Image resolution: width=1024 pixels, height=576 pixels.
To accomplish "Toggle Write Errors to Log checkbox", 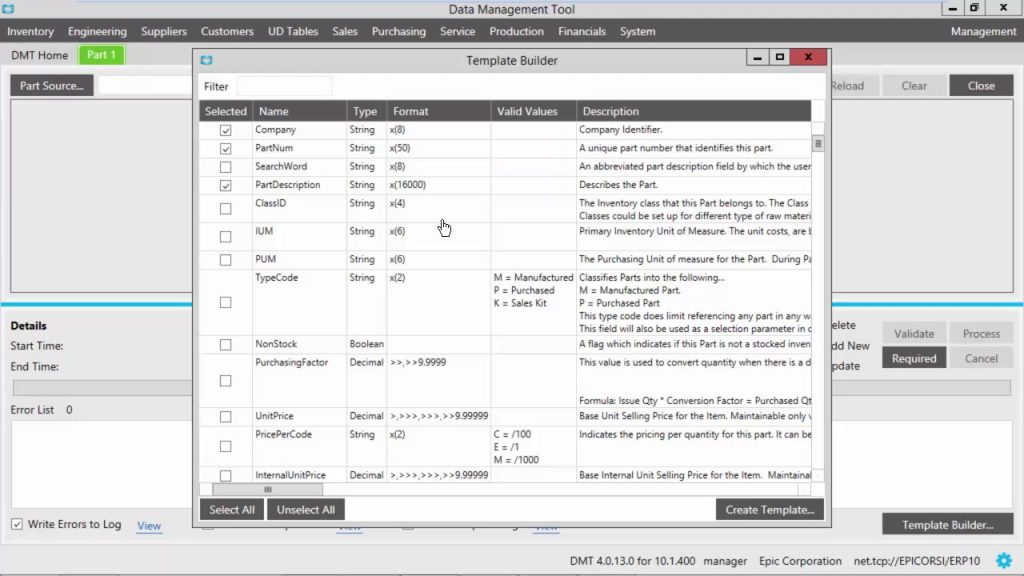I will 17,524.
